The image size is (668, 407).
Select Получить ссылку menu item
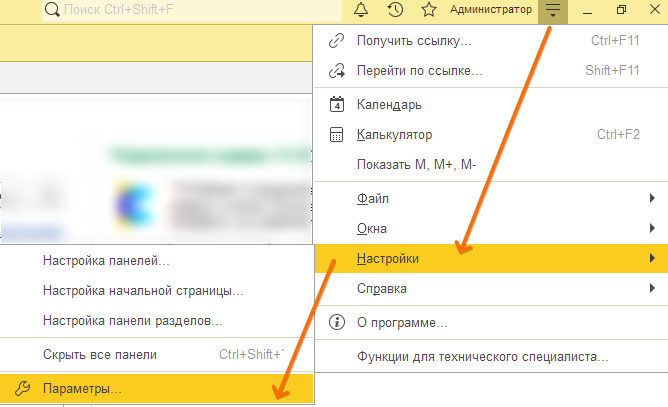(x=414, y=40)
